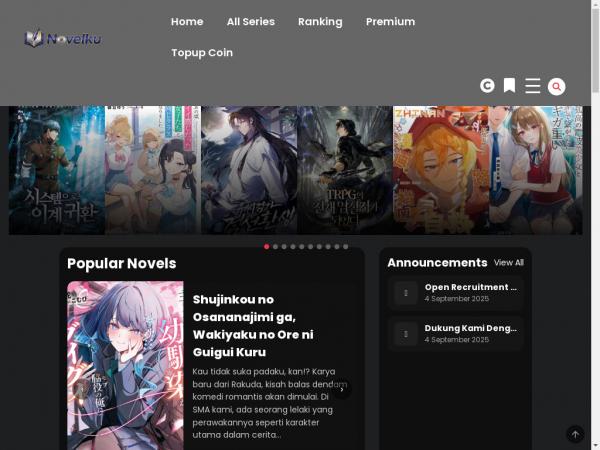The width and height of the screenshot is (600, 450).
Task: Select the second carousel dot
Action: pos(276,247)
